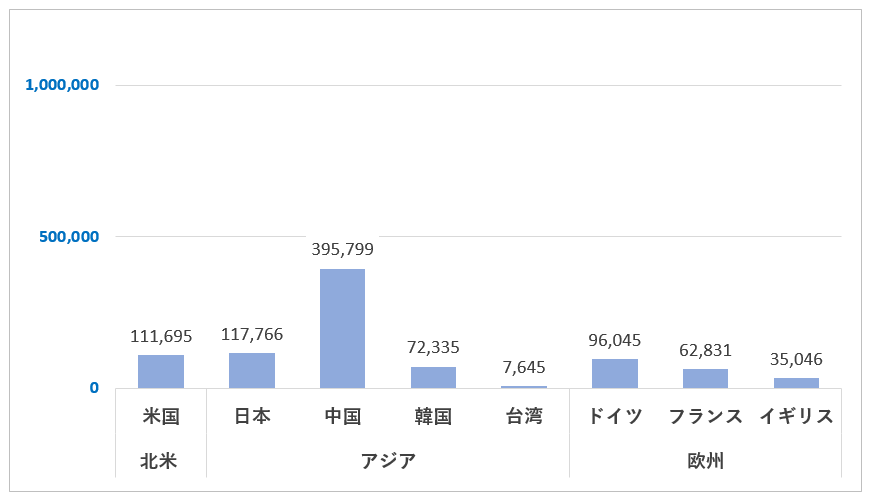This screenshot has height=503, width=873.
Task: Click the アジア region category label
Action: click(388, 461)
